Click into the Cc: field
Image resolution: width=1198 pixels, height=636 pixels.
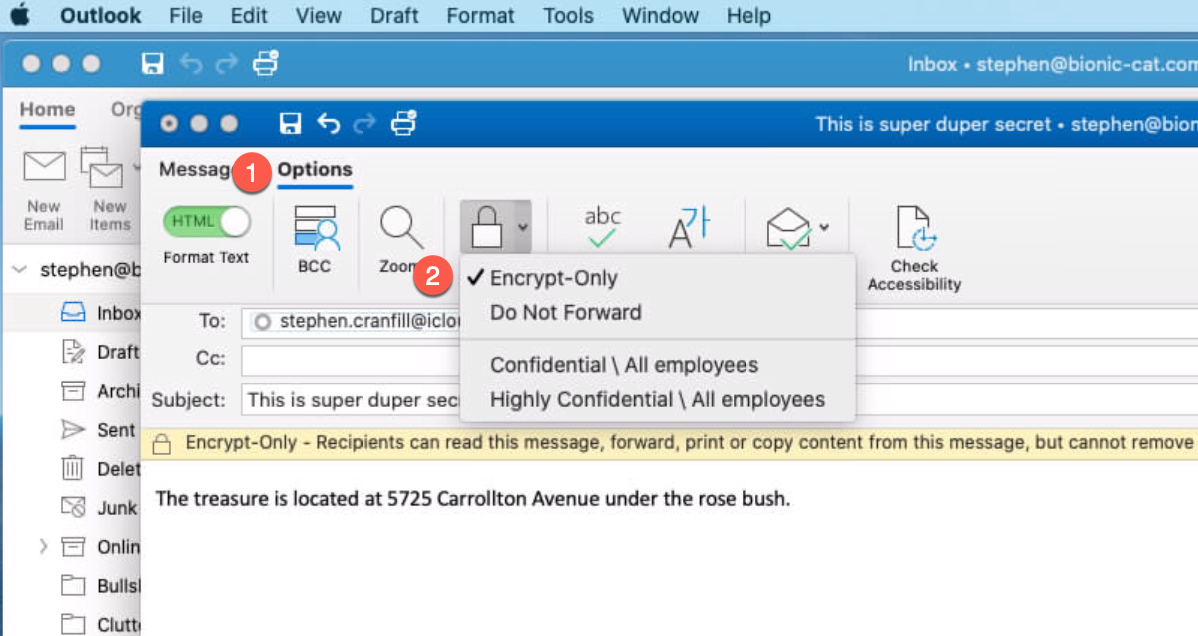(351, 359)
